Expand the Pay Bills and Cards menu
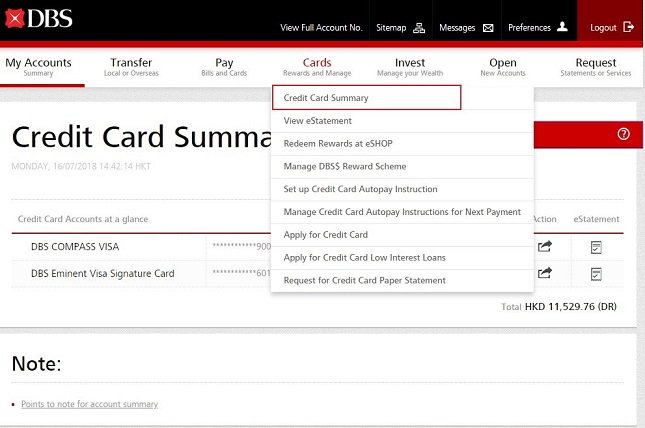Screen dimensions: 645x428 coord(224,66)
